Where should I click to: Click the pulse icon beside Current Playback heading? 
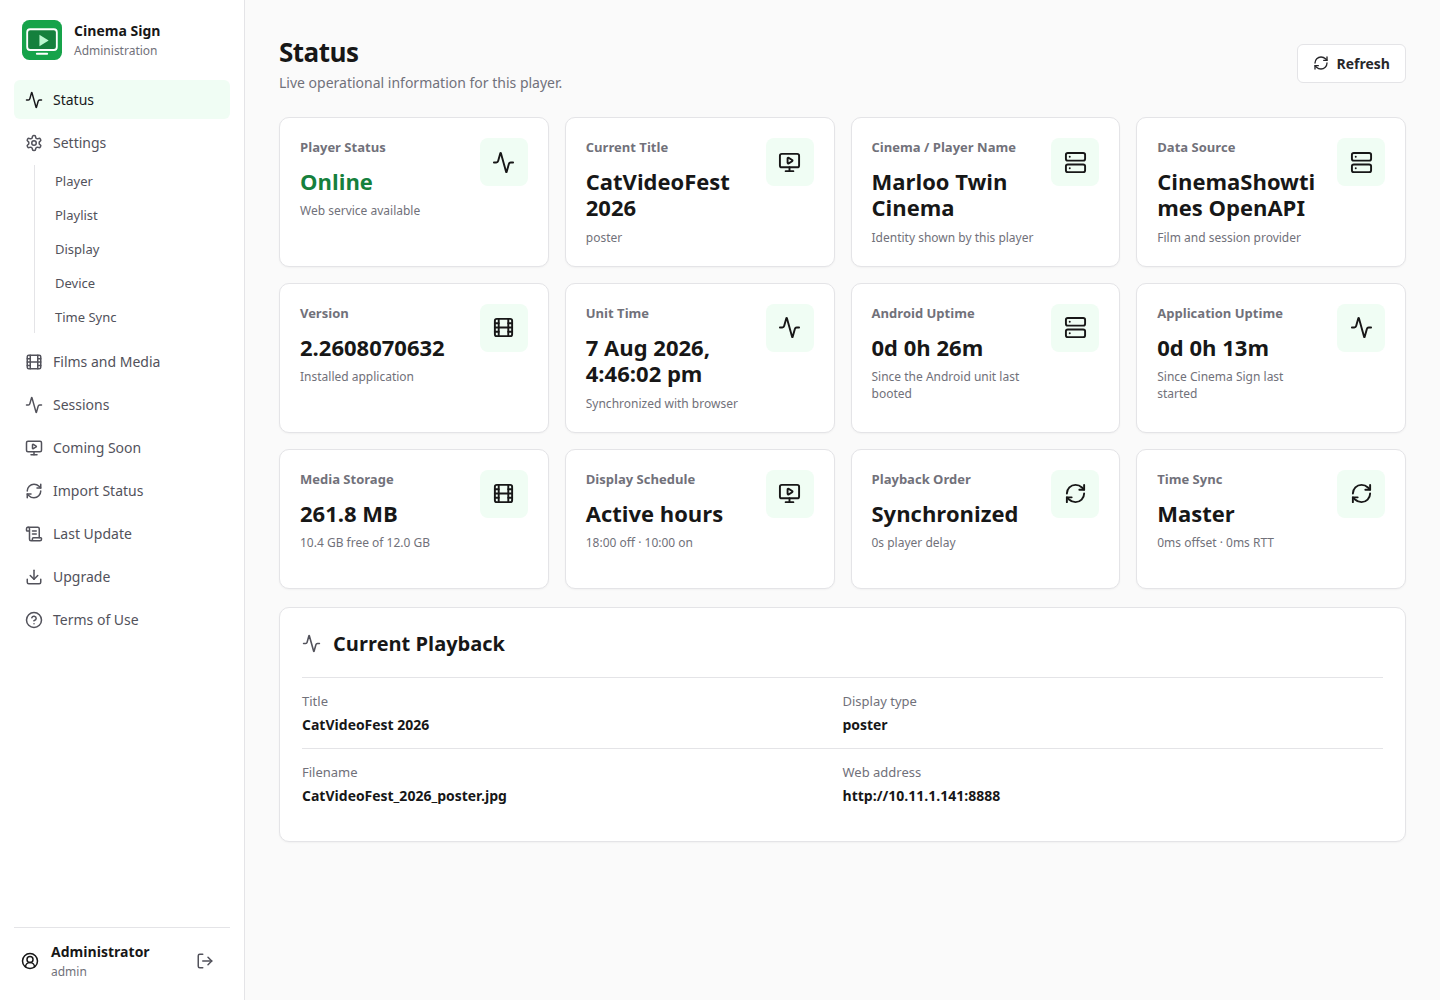312,644
